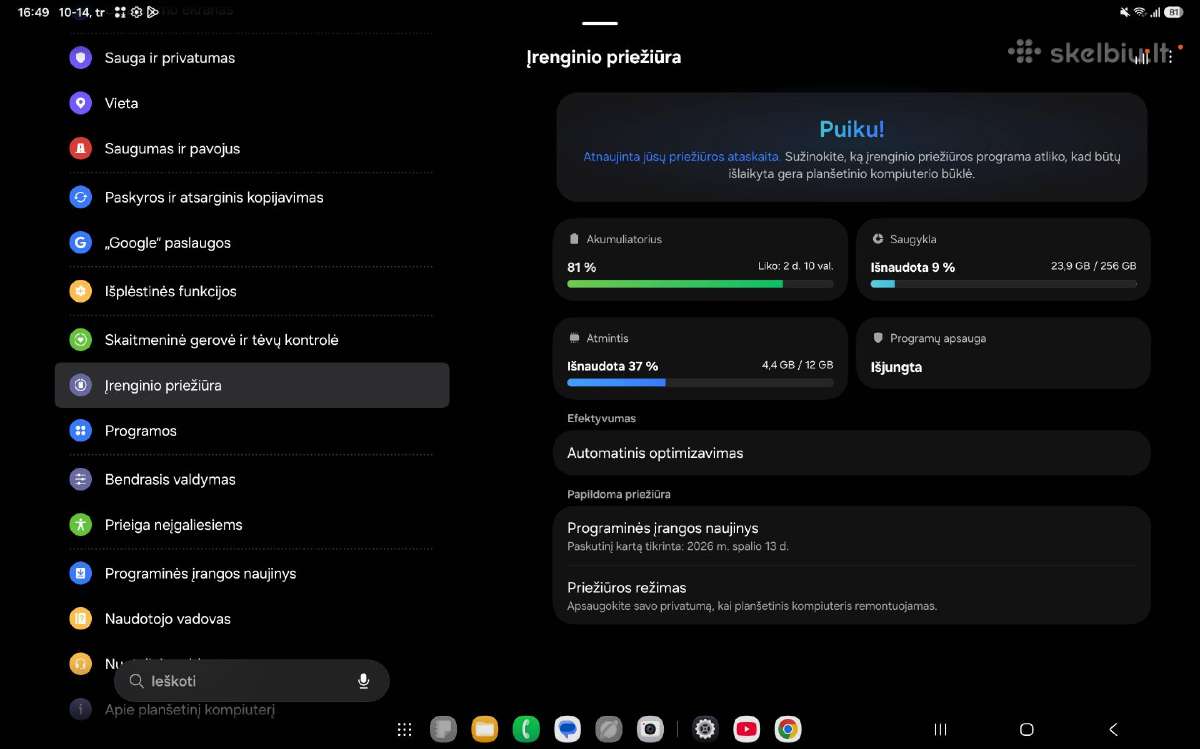Image resolution: width=1200 pixels, height=749 pixels.
Task: Open the more options three-dot menu
Action: click(x=1170, y=58)
